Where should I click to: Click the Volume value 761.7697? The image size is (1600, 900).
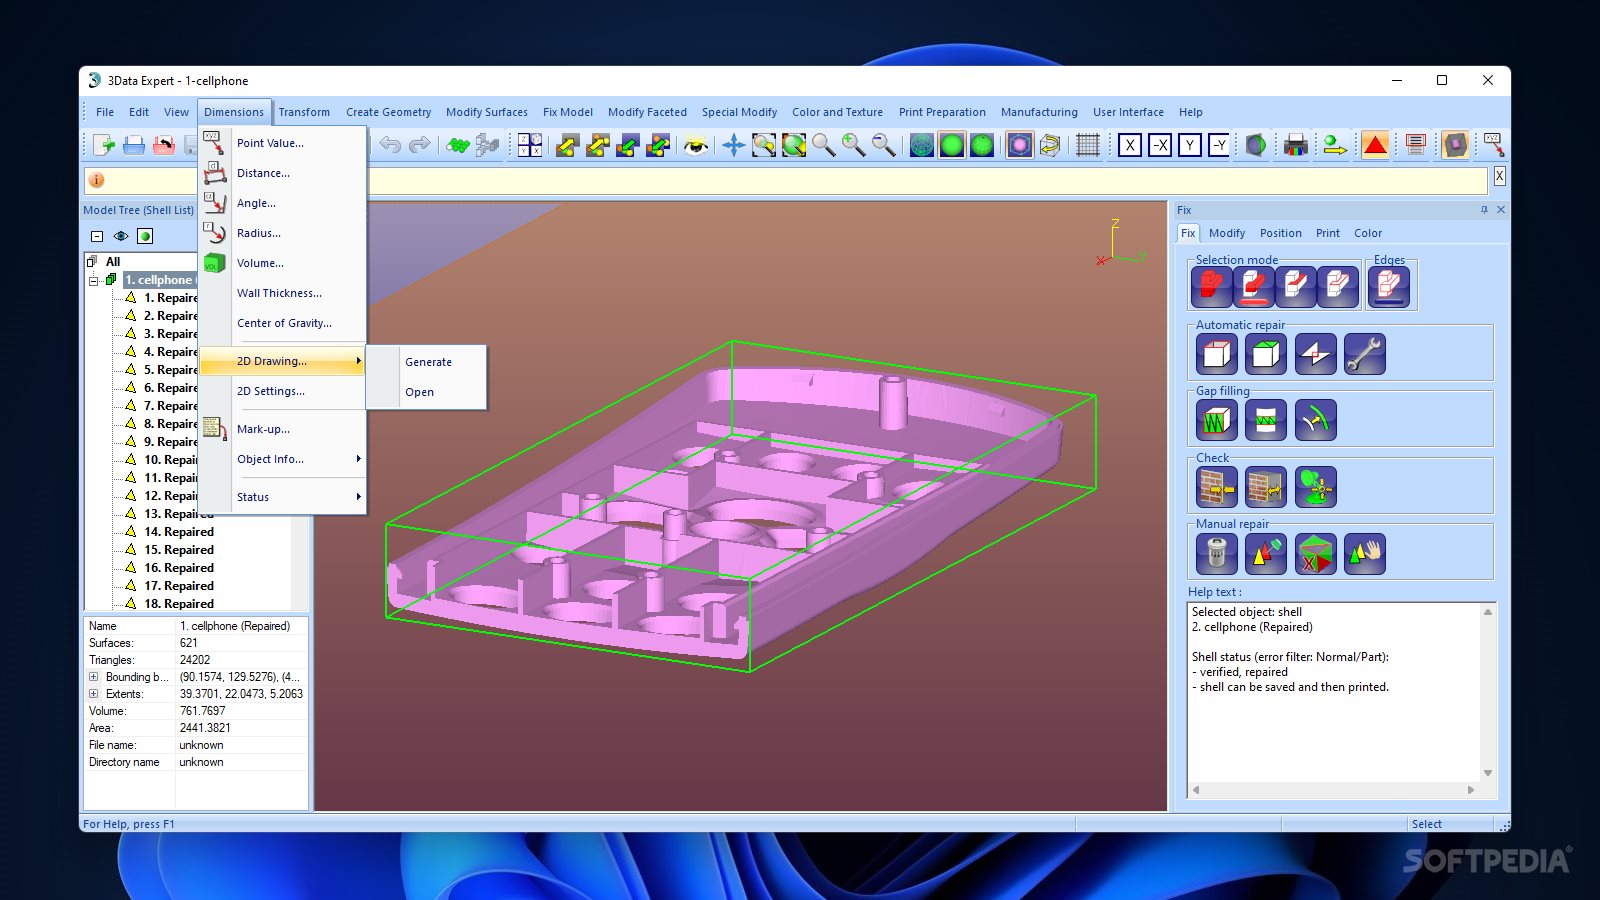(x=203, y=711)
